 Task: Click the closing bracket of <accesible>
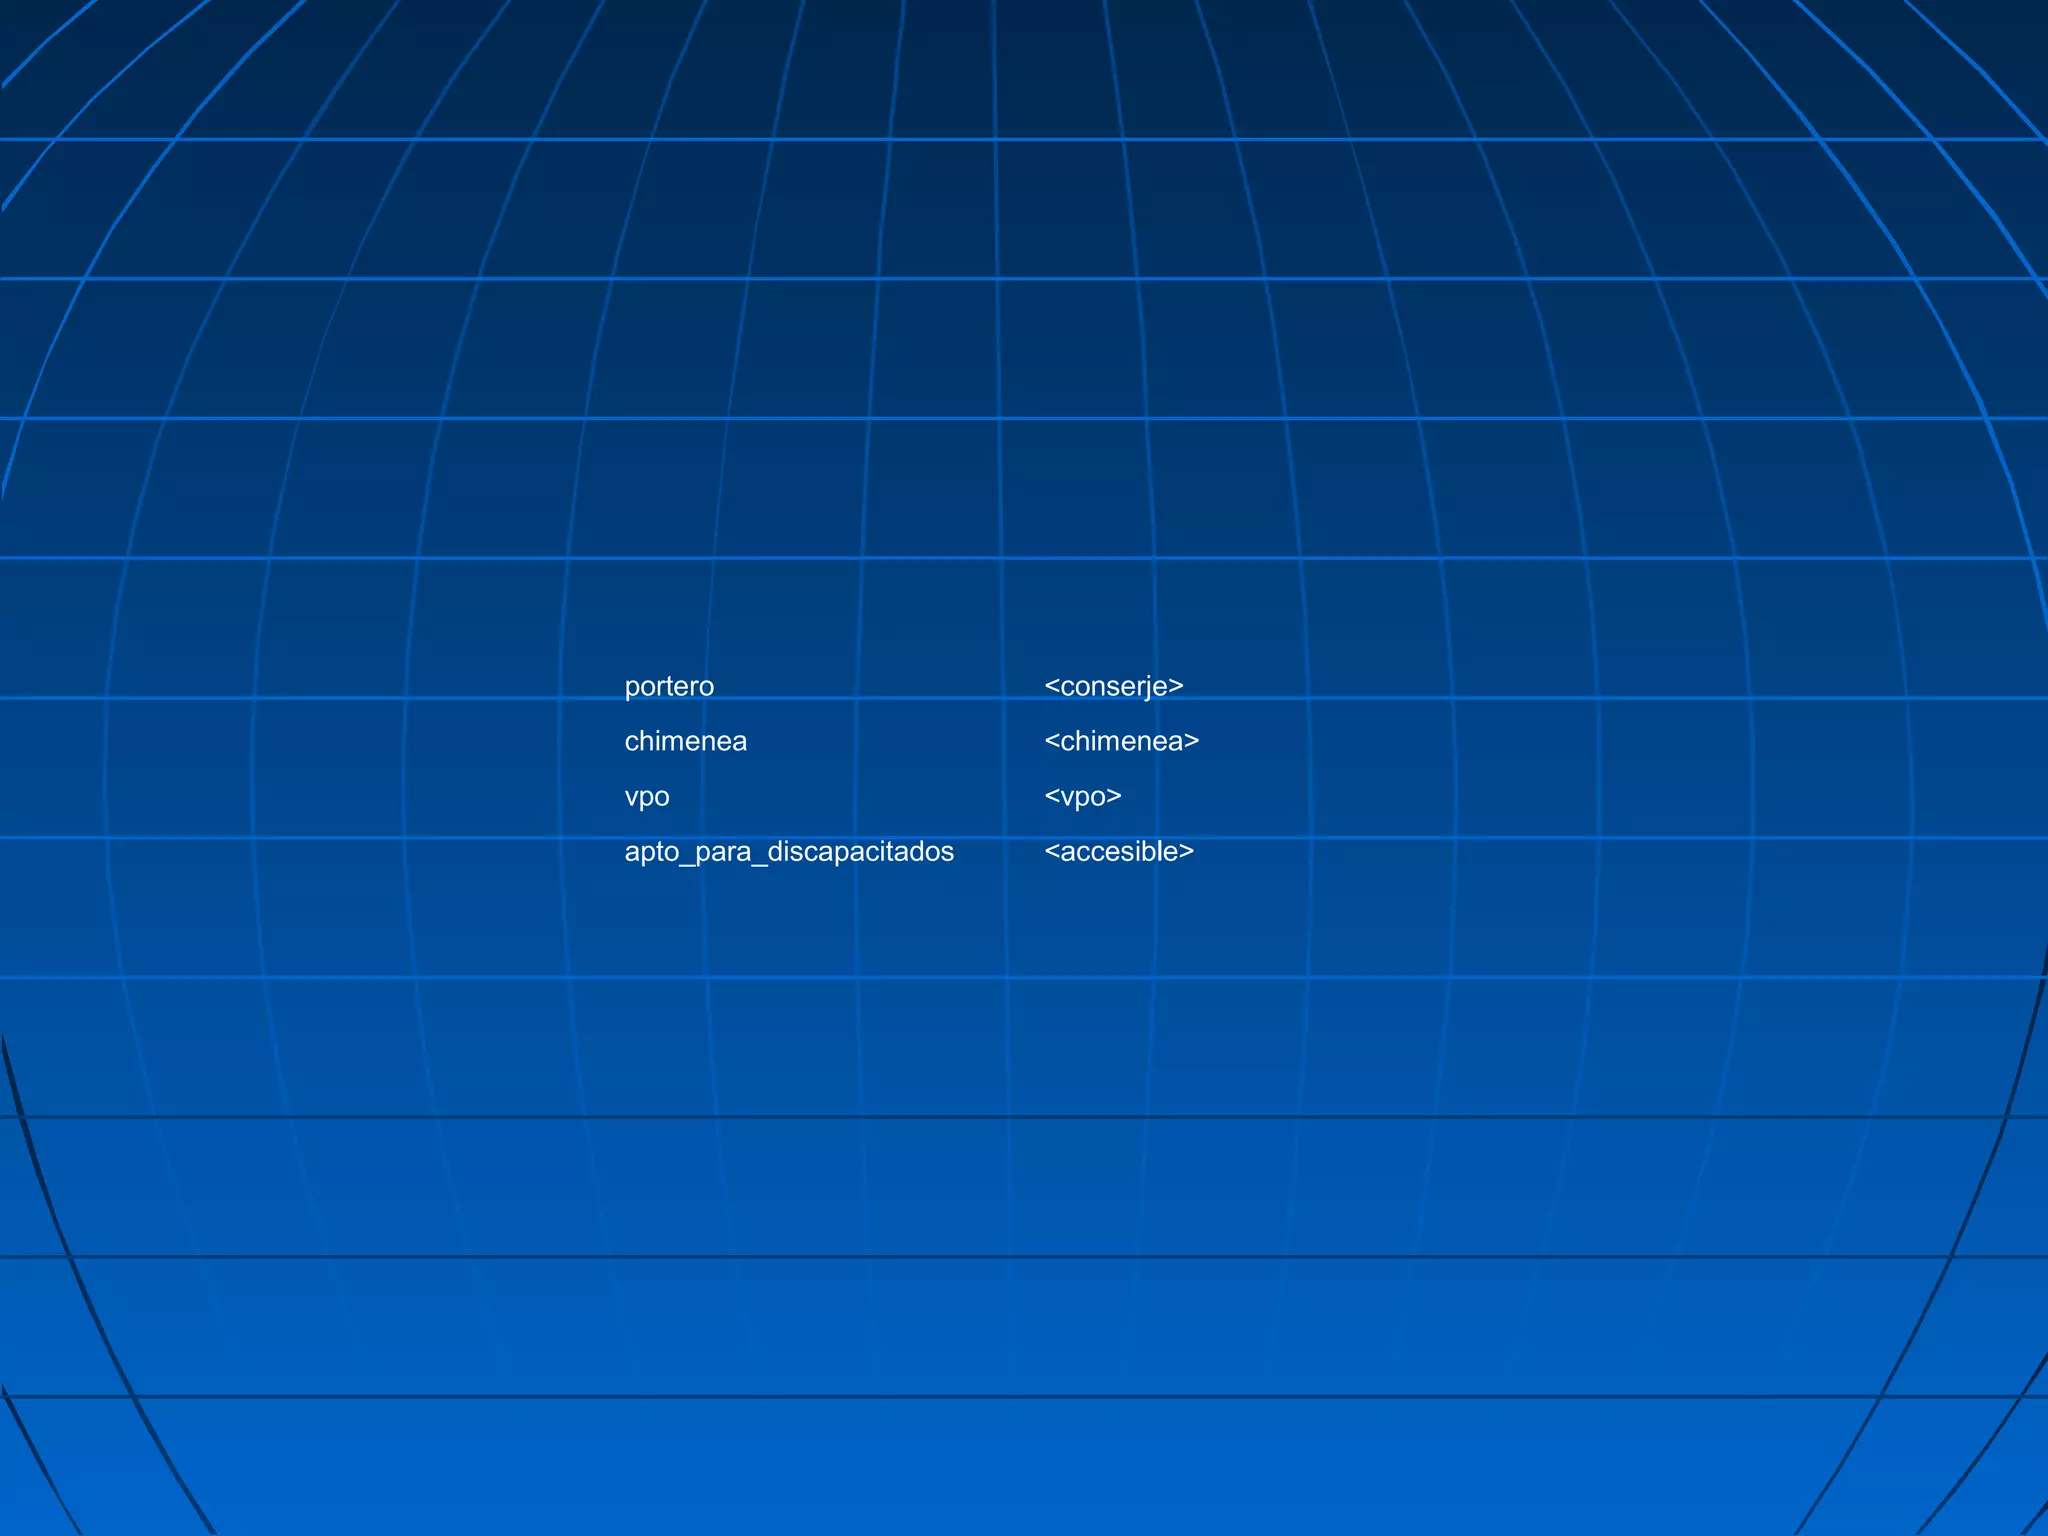pyautogui.click(x=1186, y=852)
